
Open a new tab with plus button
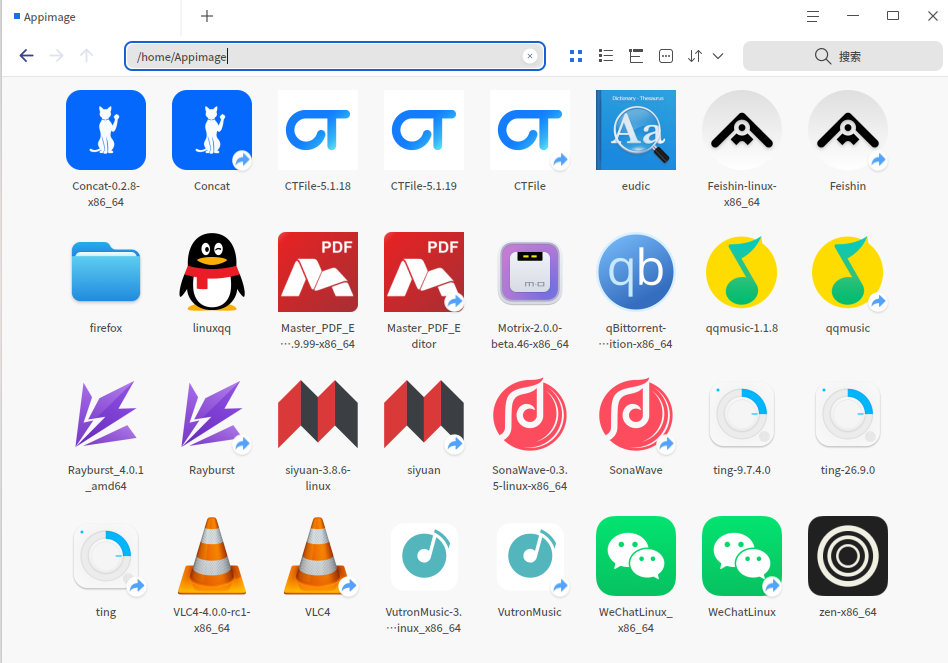tap(207, 16)
